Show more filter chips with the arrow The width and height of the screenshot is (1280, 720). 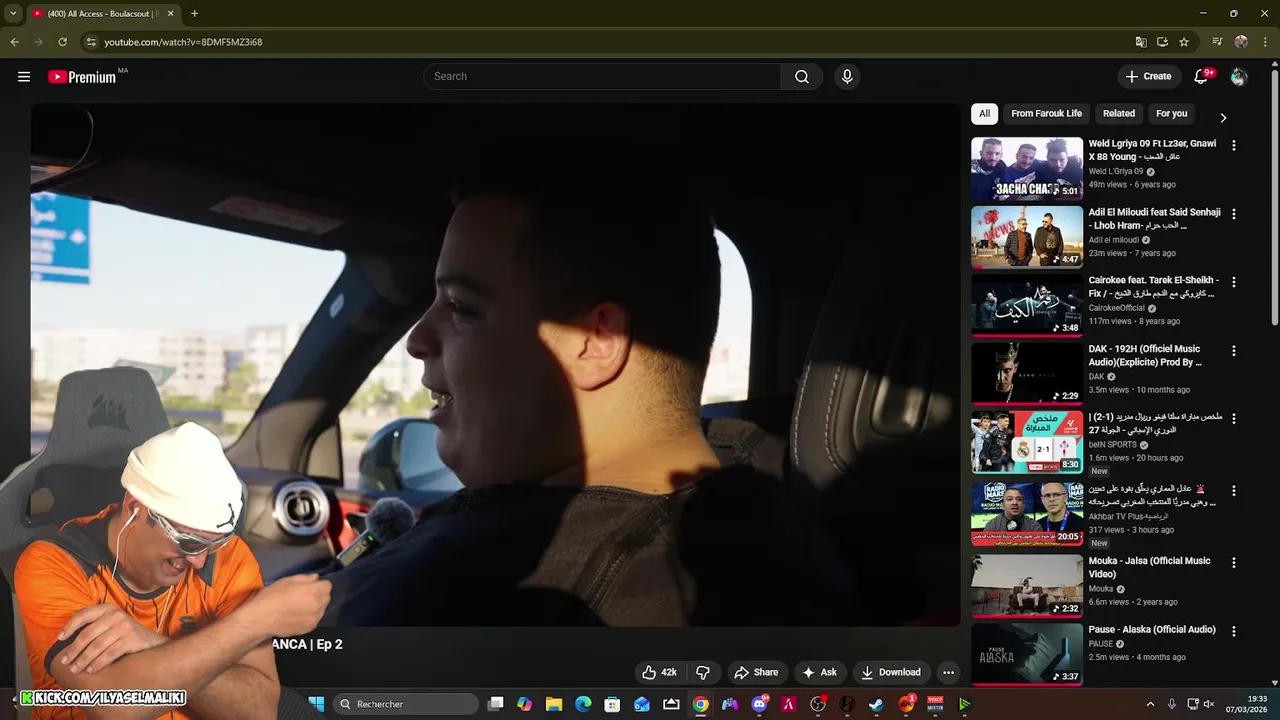coord(1222,118)
